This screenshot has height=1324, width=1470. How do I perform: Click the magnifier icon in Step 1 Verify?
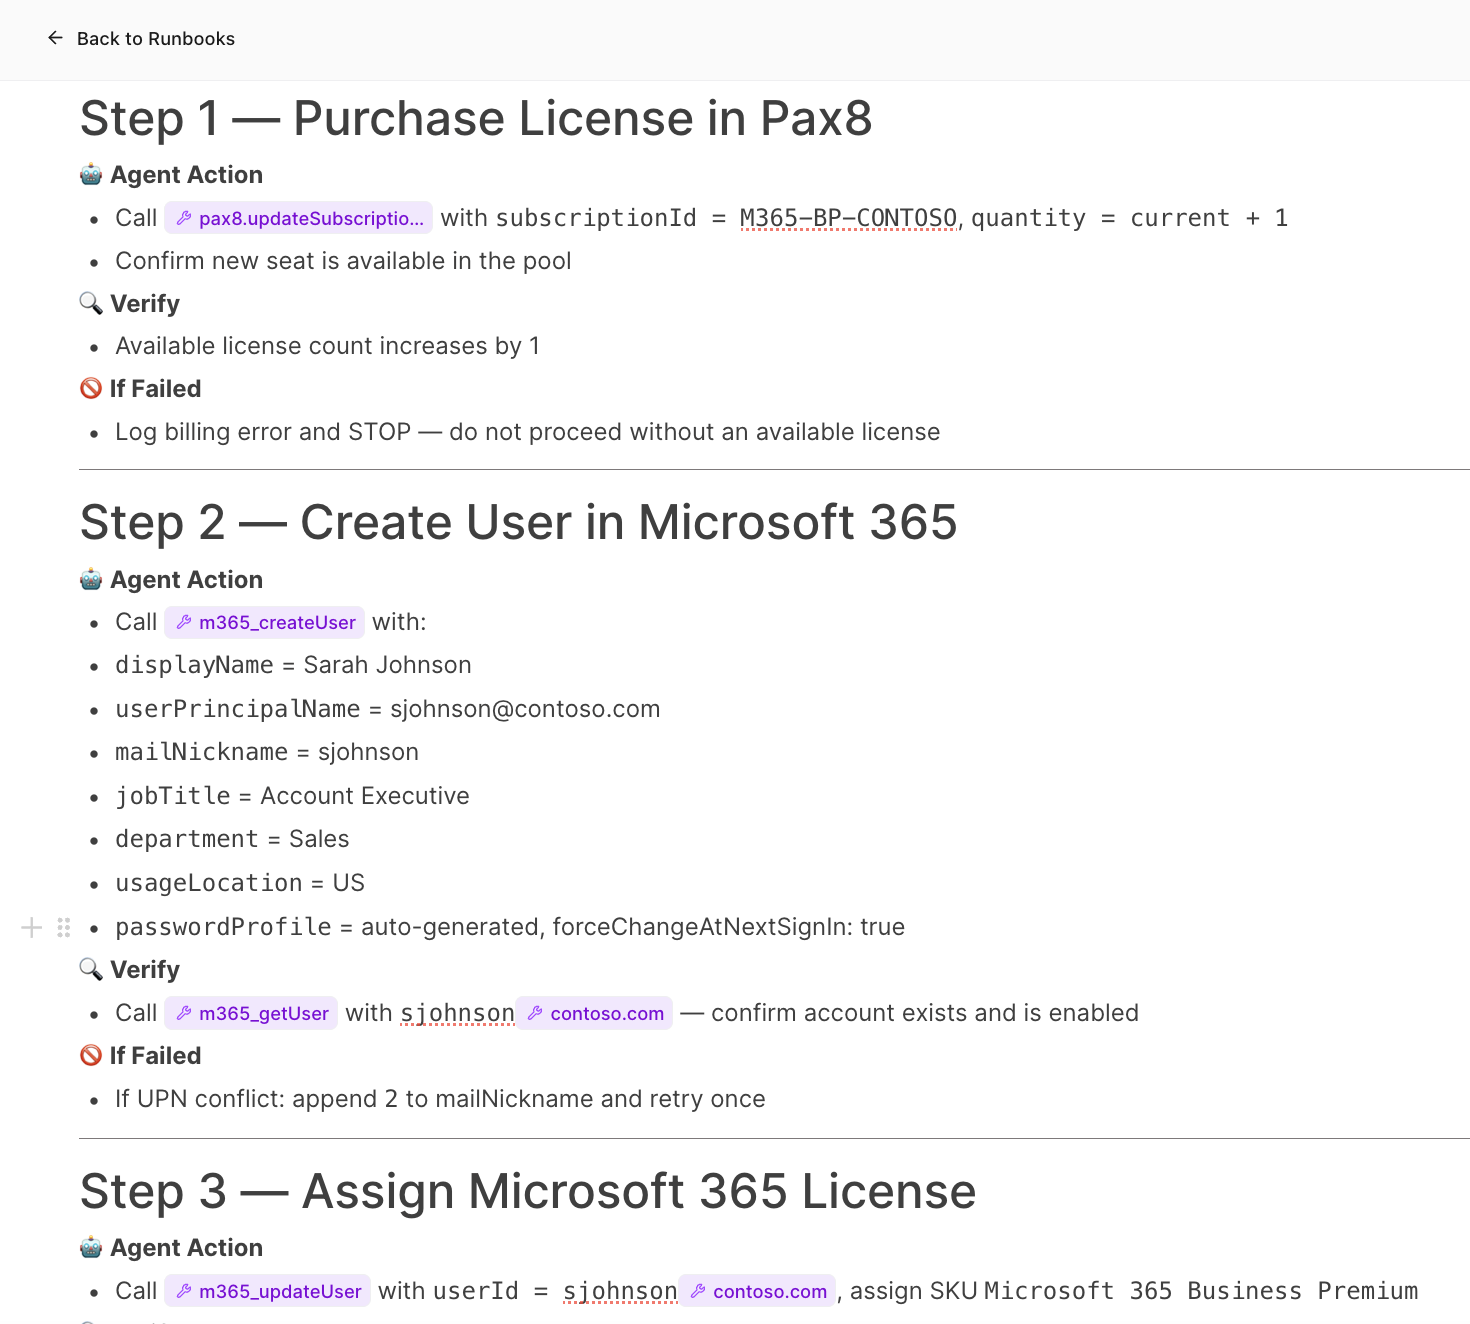(x=91, y=303)
